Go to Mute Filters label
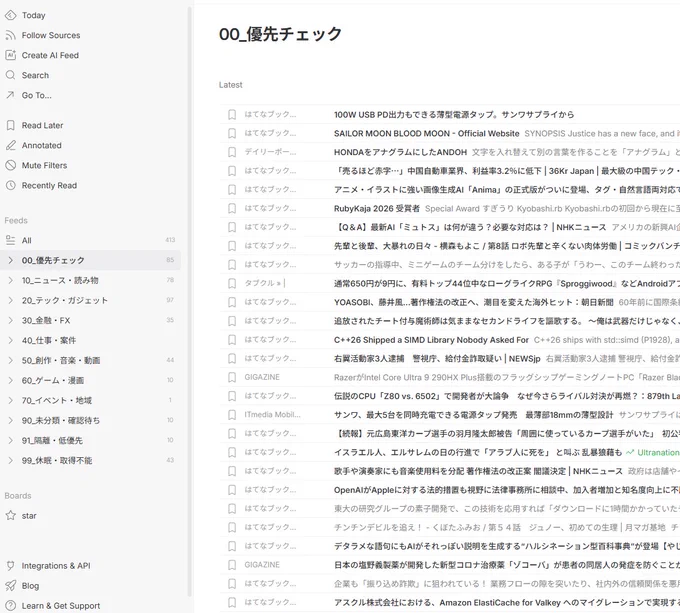Screen dimensions: 680x613 coord(44,165)
